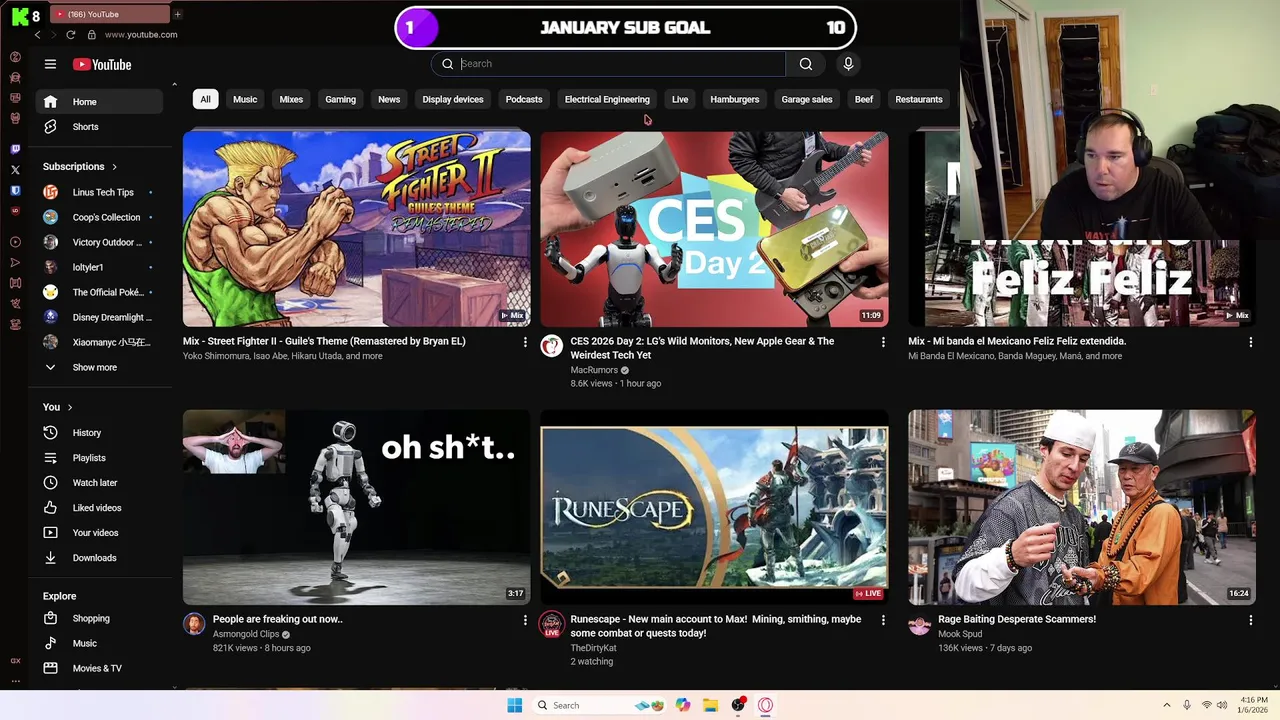
Task: Open Street Fighter II Guile's Theme thumbnail
Action: (x=356, y=229)
